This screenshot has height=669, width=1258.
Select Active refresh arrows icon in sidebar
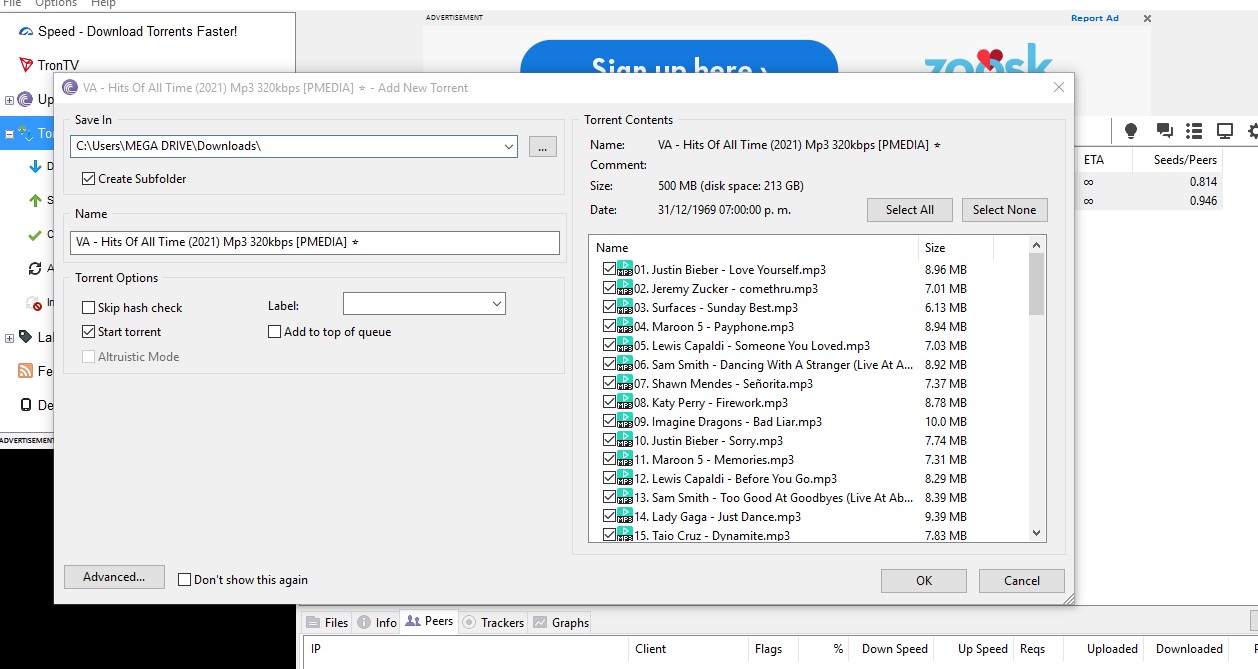36,269
